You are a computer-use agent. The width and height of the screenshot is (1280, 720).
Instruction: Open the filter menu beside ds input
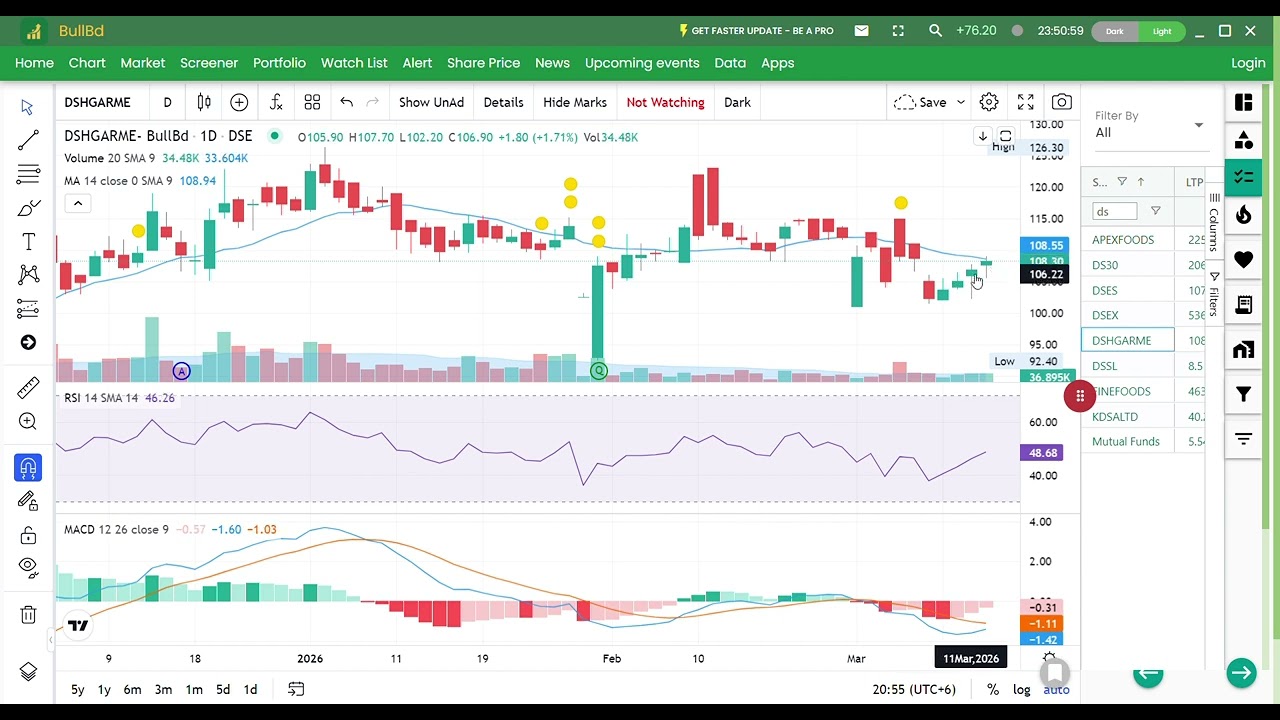tap(1156, 211)
